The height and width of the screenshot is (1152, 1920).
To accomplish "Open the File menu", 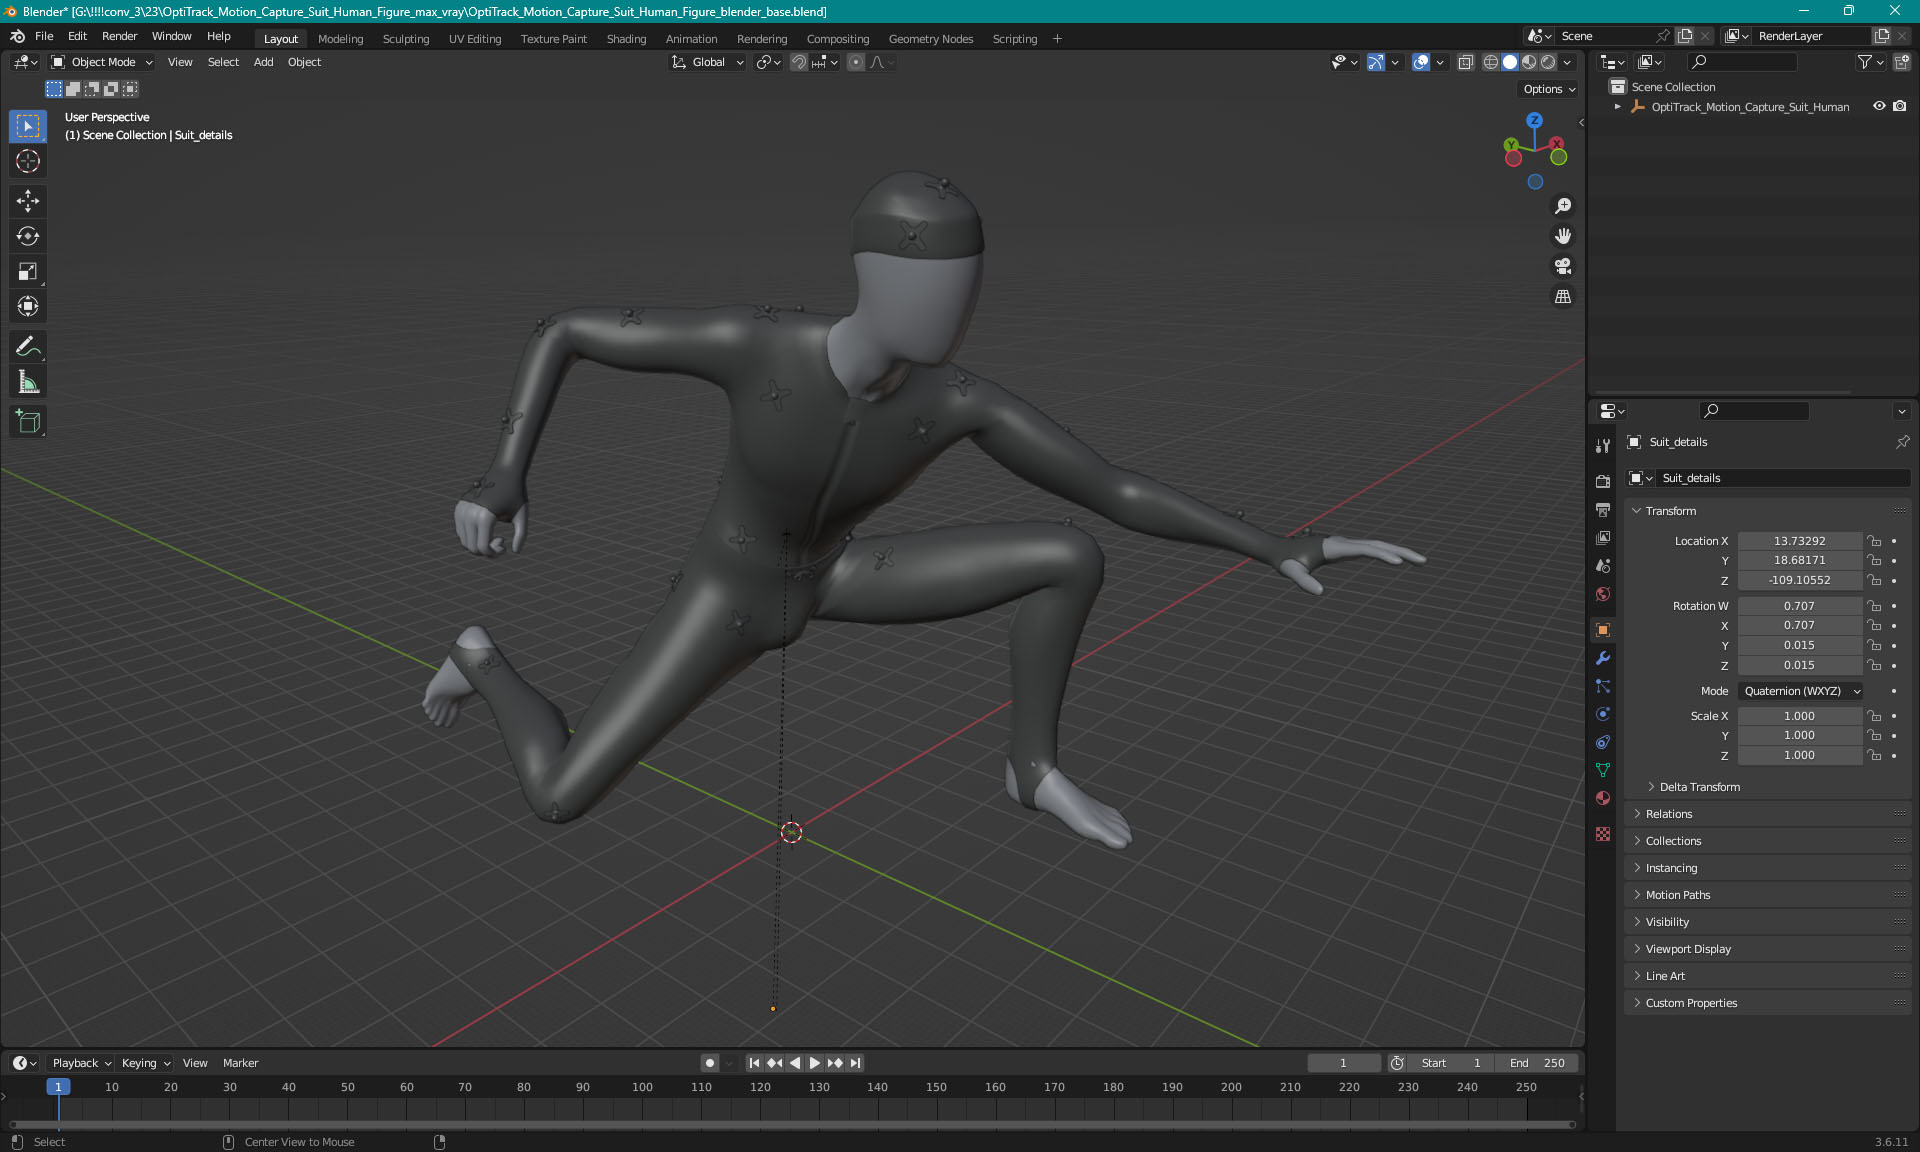I will click(x=44, y=36).
